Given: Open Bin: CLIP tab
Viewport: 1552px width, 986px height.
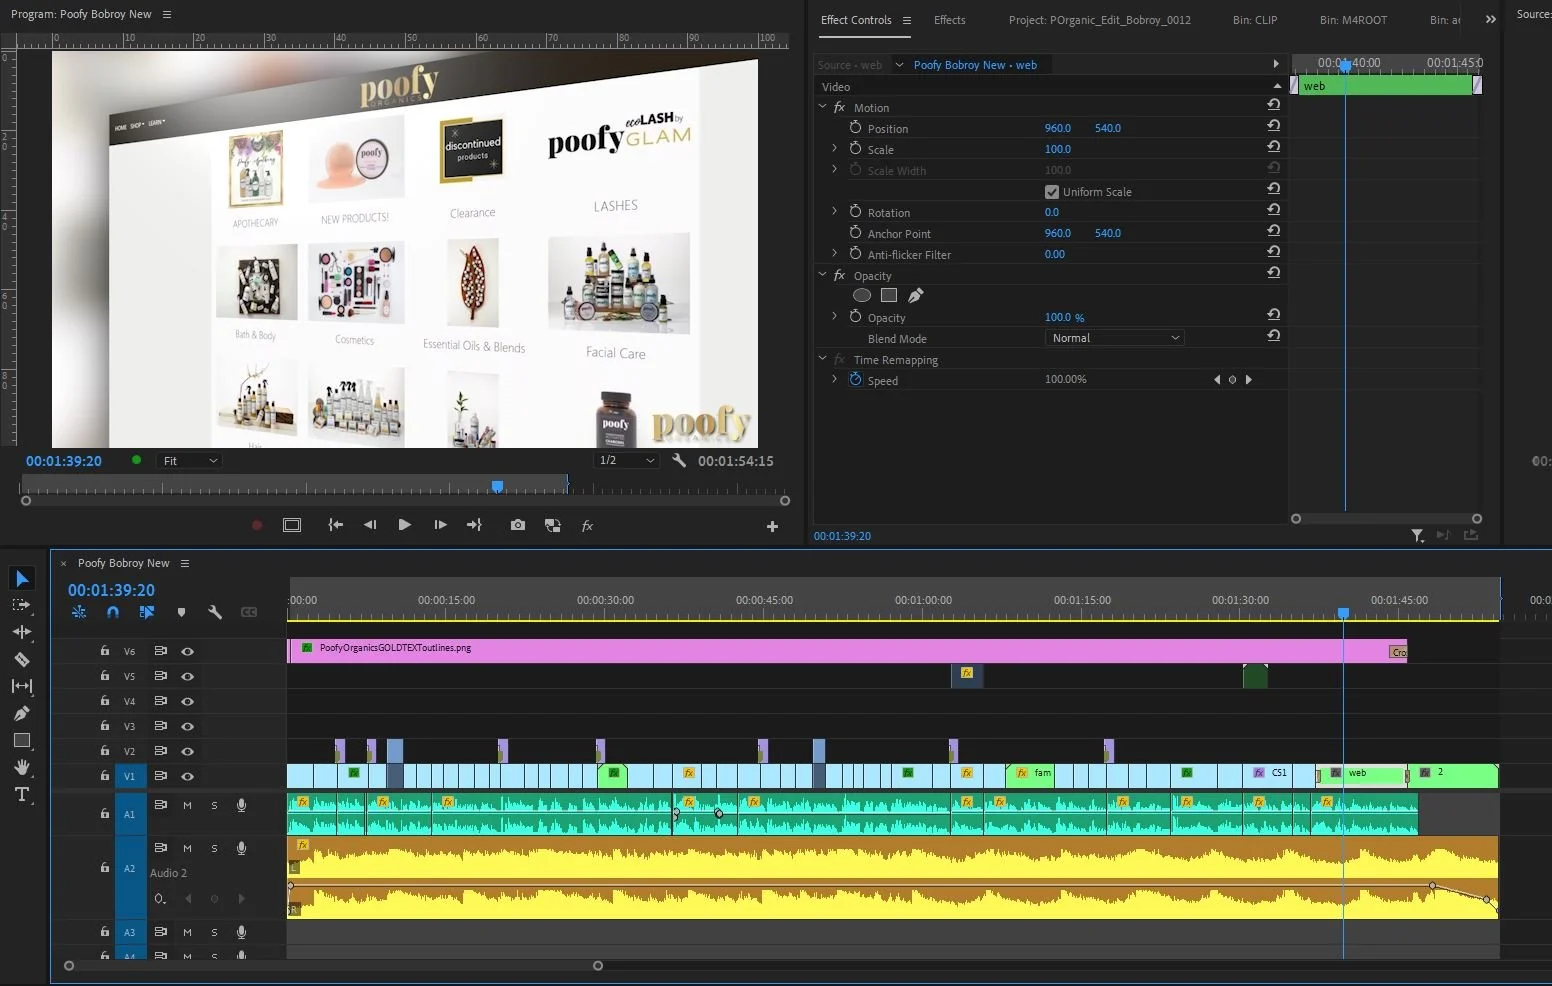Looking at the screenshot, I should (1254, 20).
